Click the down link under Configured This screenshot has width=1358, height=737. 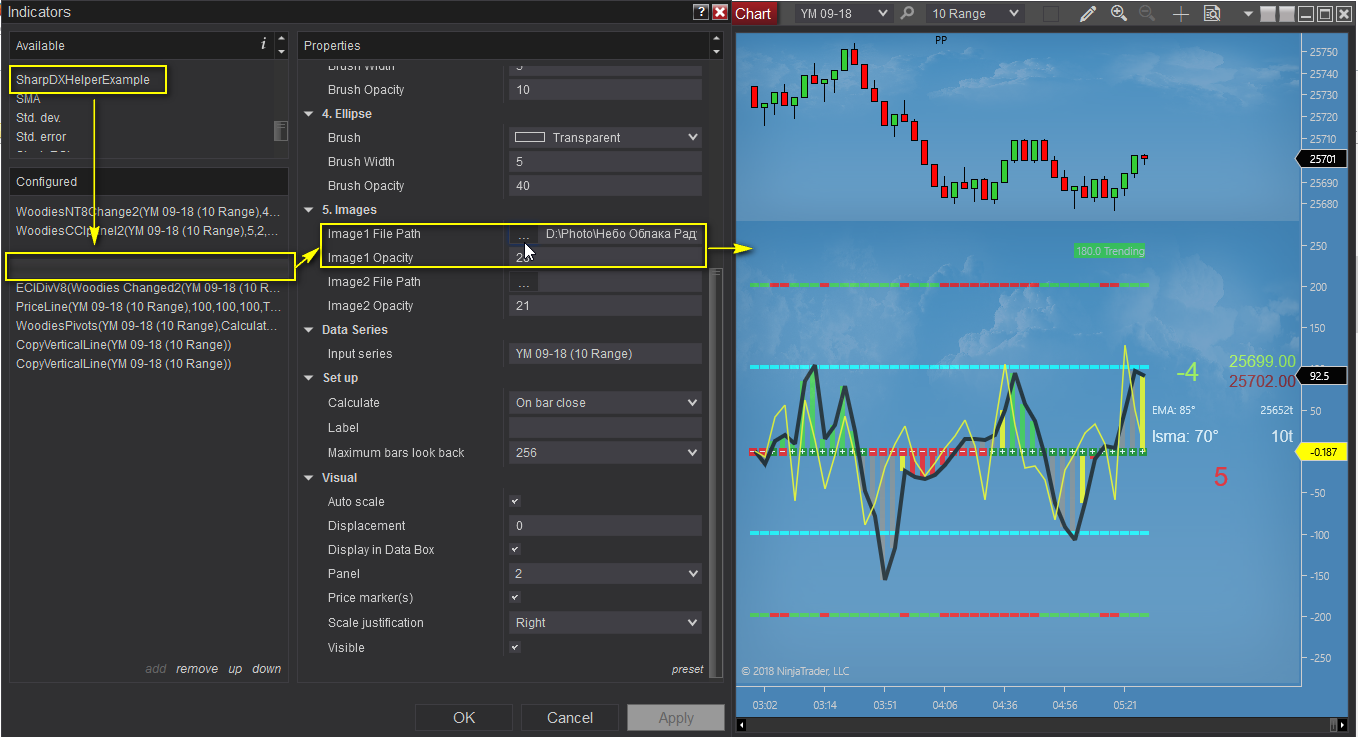[267, 669]
